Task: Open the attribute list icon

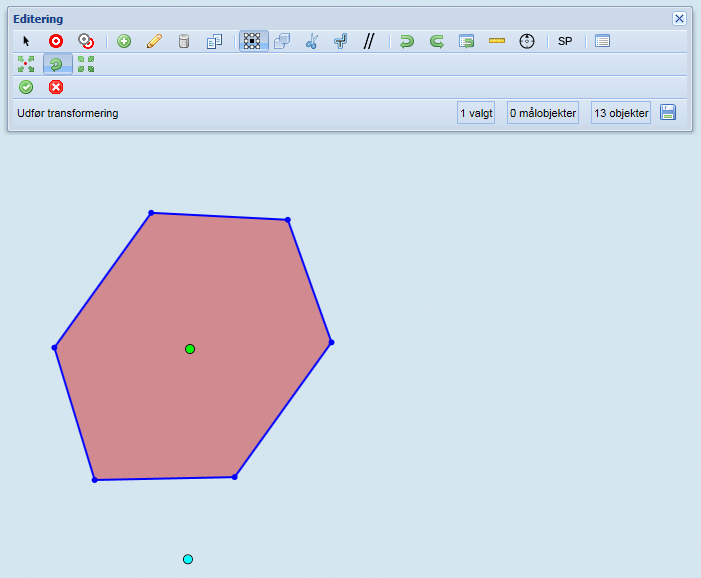Action: [602, 41]
